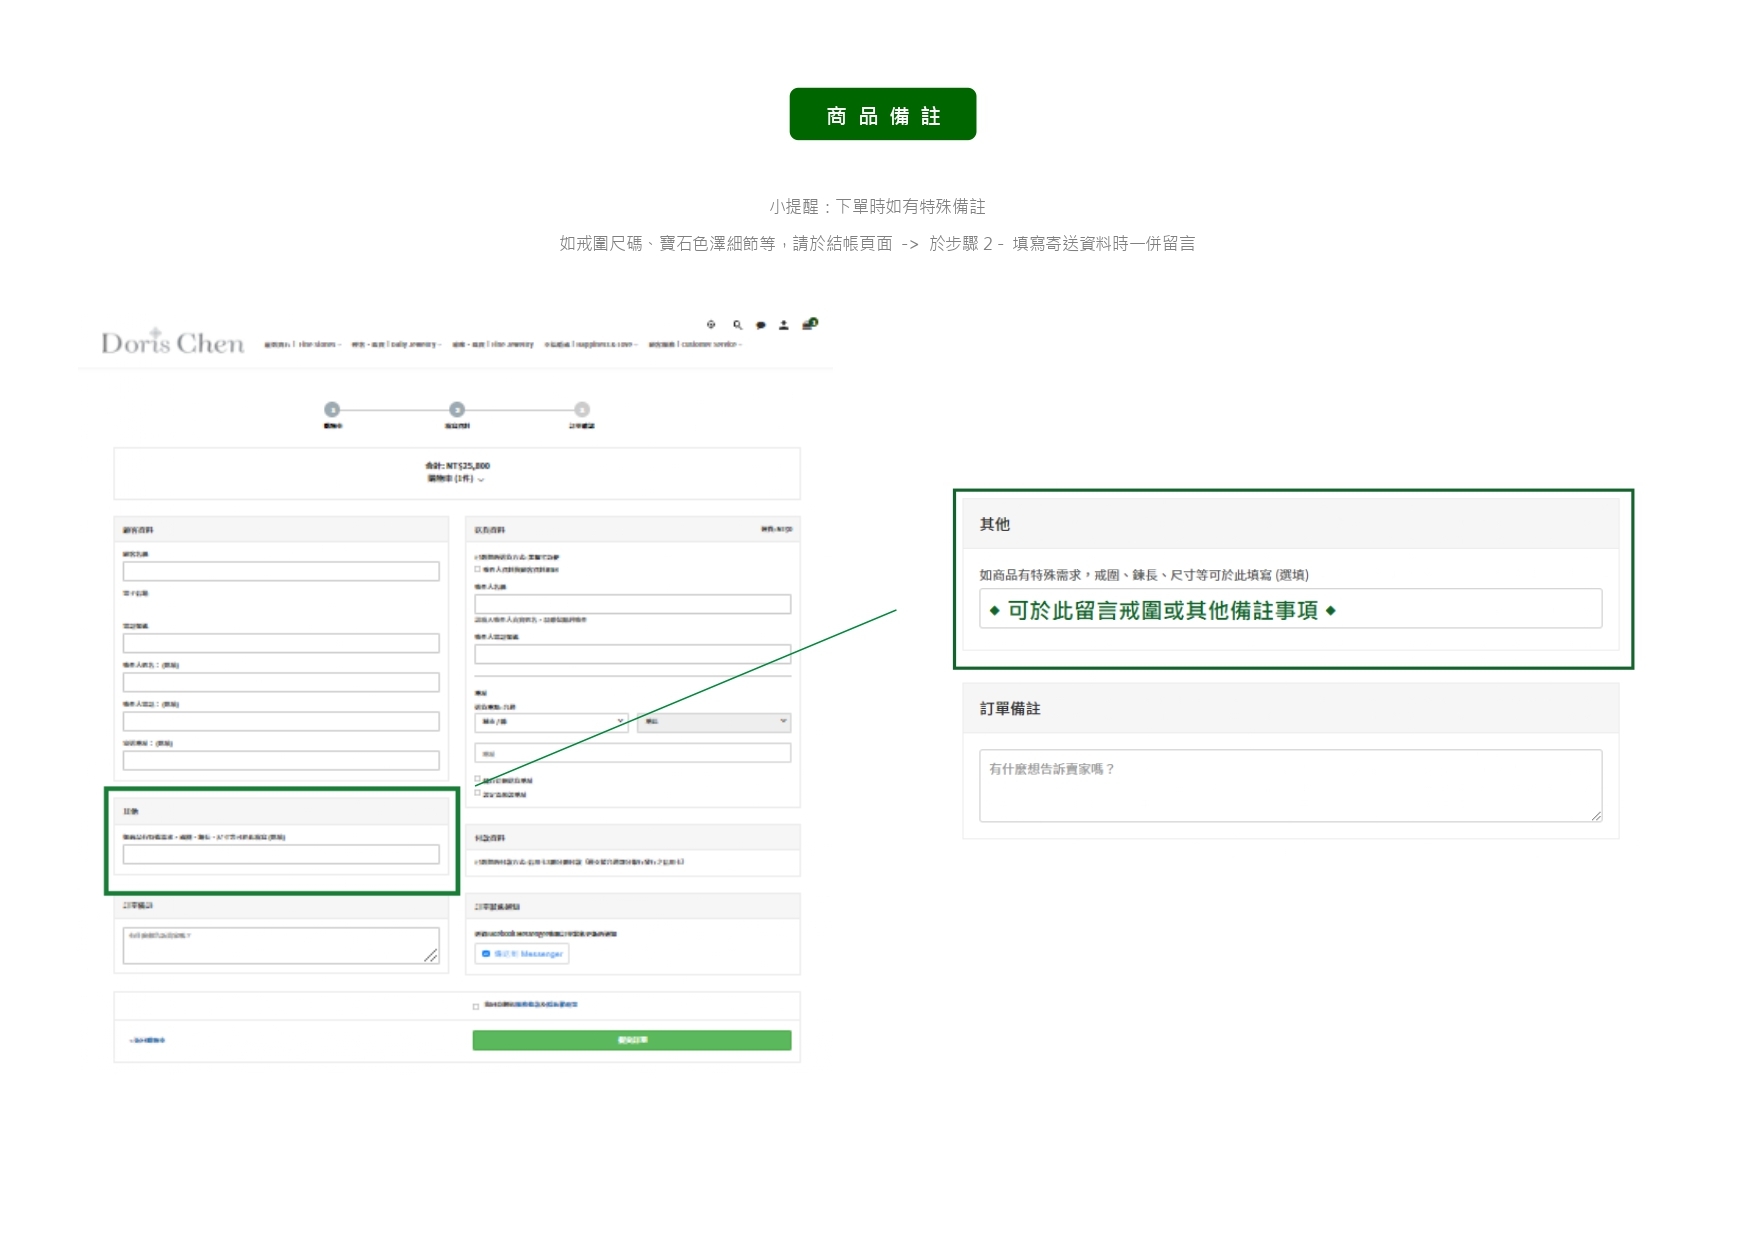The image size is (1754, 1241).
Task: Open the 'daily jewelry' navigation menu
Action: coord(396,344)
